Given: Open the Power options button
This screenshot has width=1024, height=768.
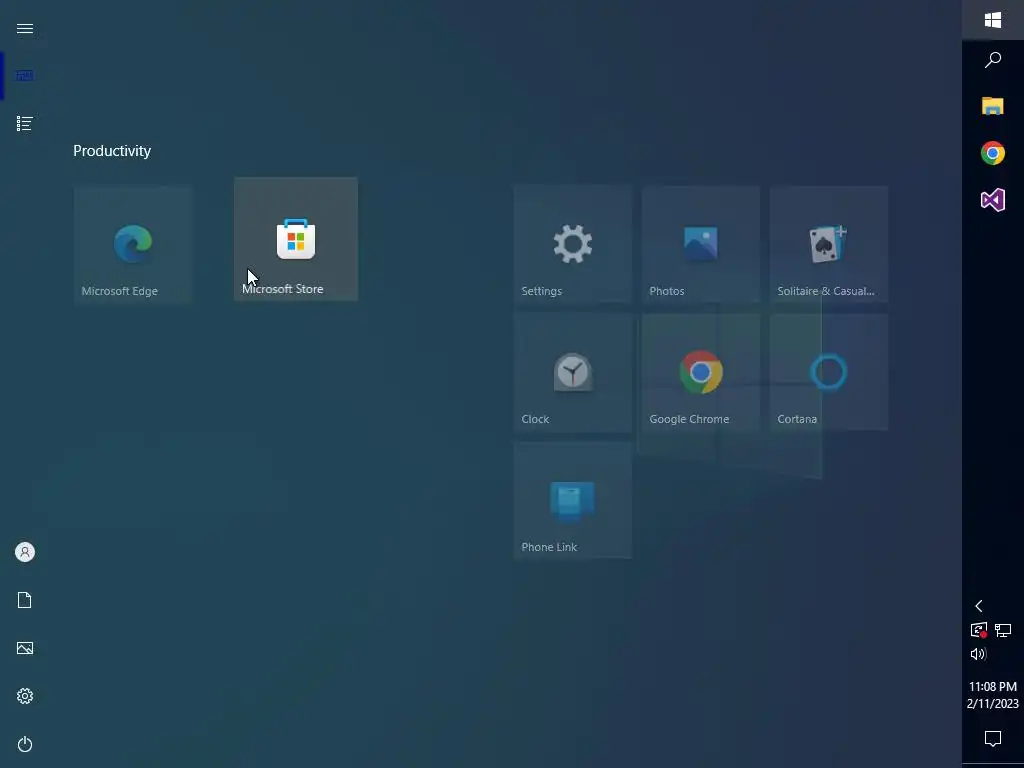Looking at the screenshot, I should [x=25, y=744].
